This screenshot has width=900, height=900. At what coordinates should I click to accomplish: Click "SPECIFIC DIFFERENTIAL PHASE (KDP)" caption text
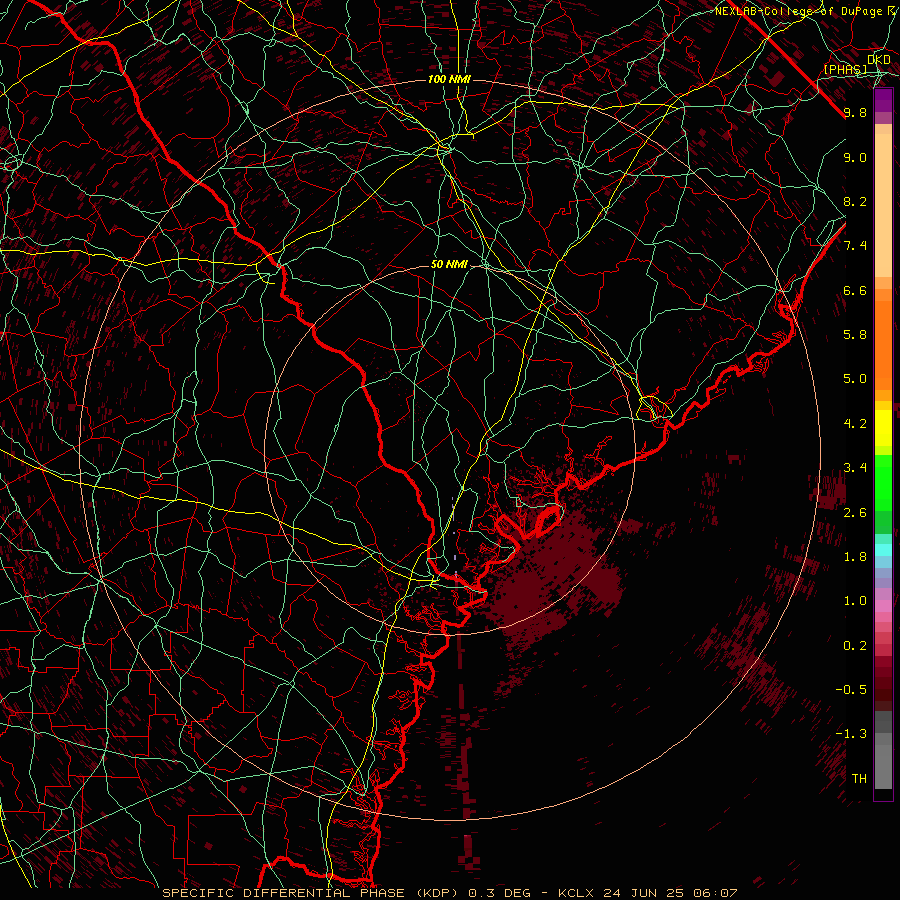click(x=312, y=893)
